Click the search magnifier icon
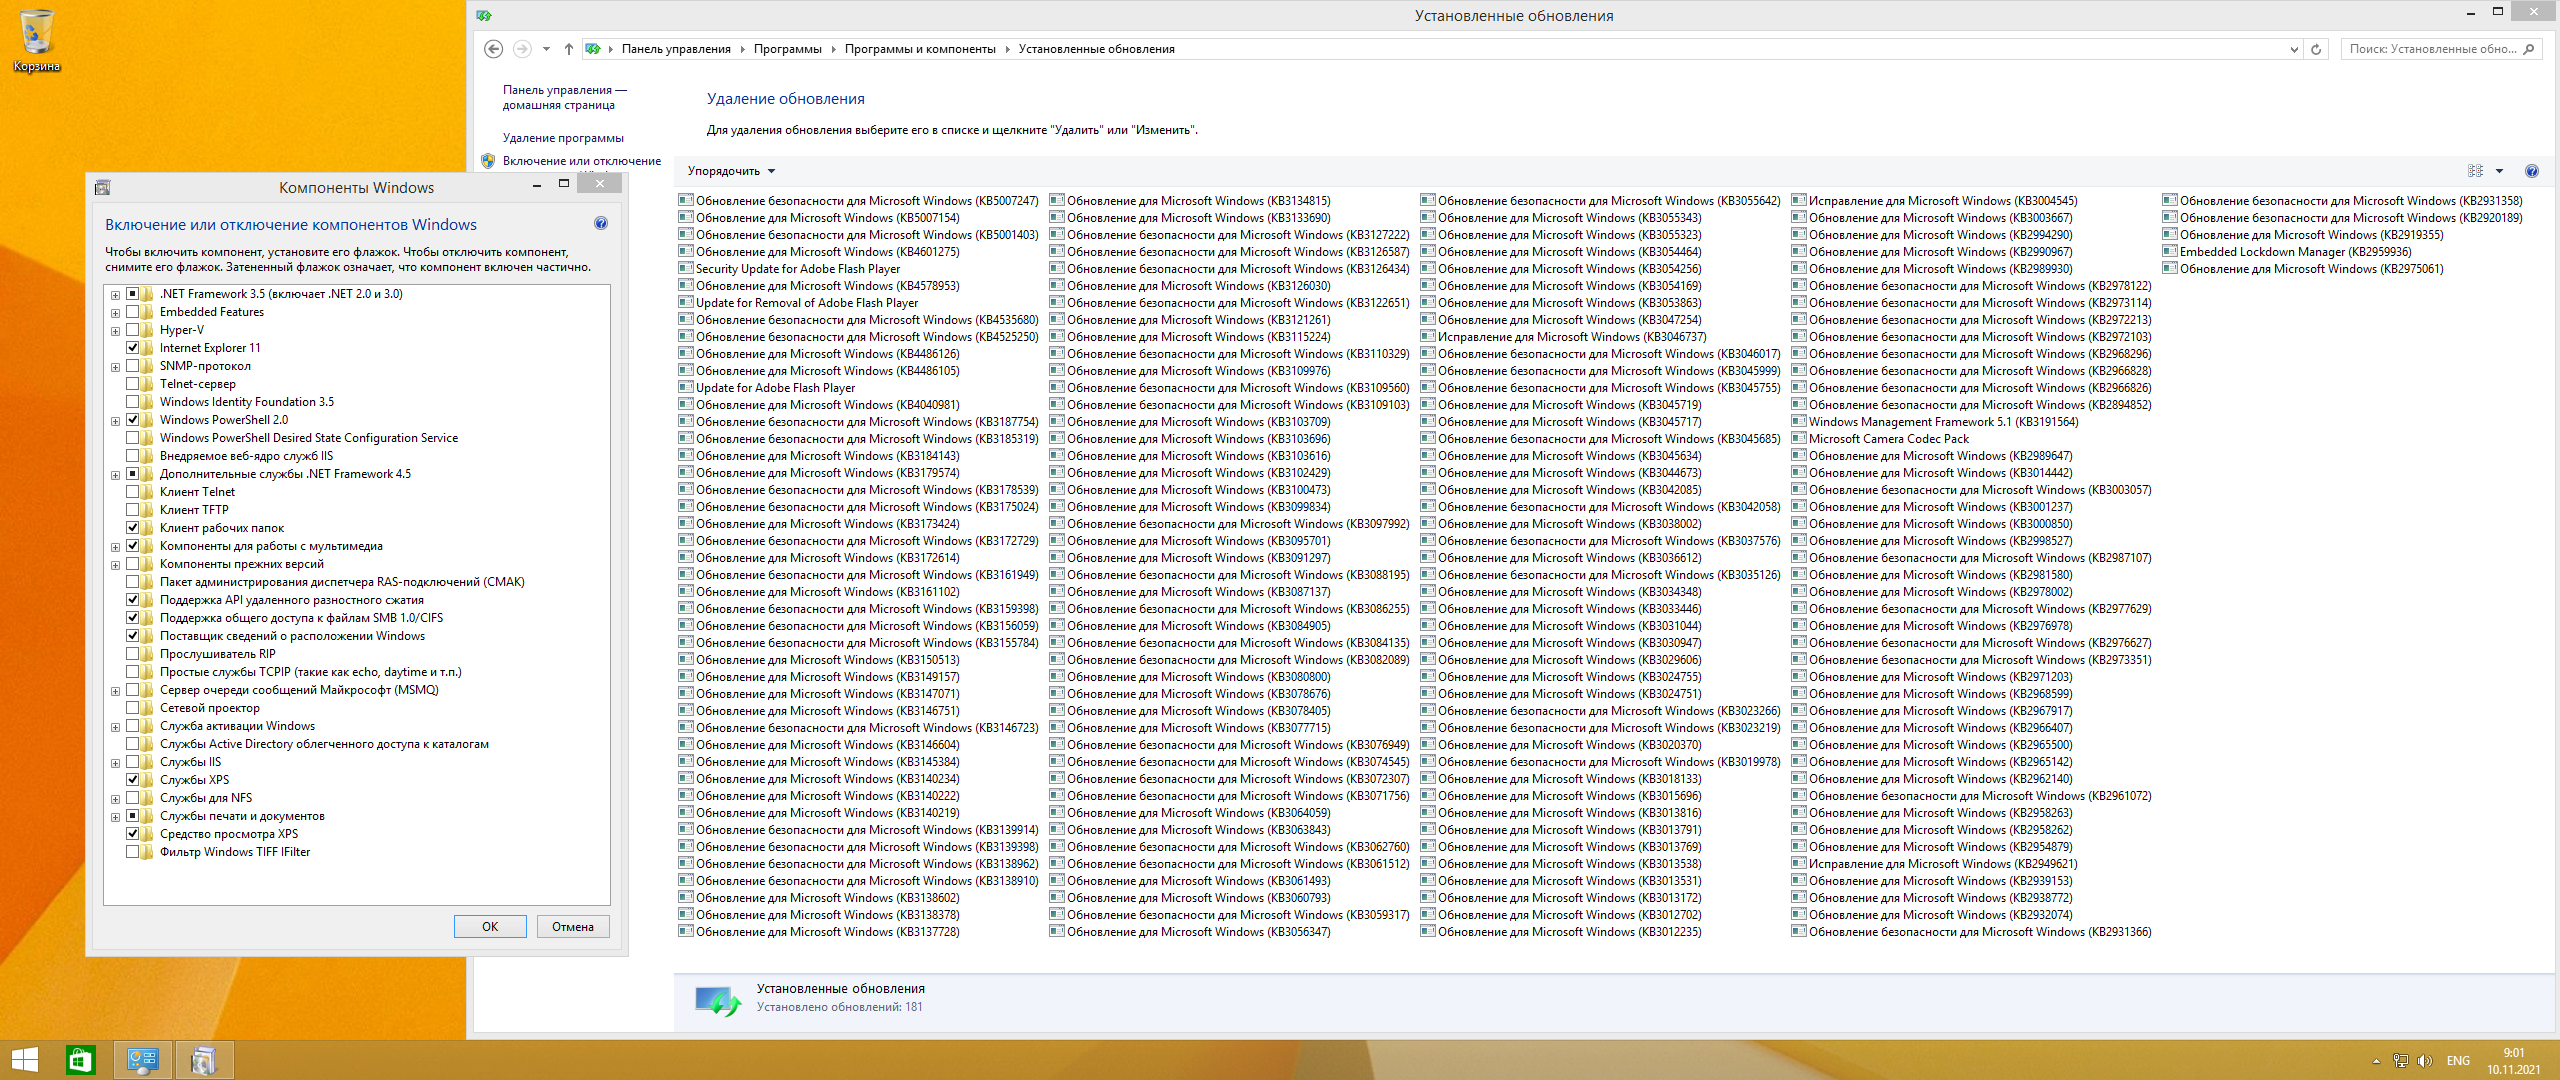 [2529, 49]
